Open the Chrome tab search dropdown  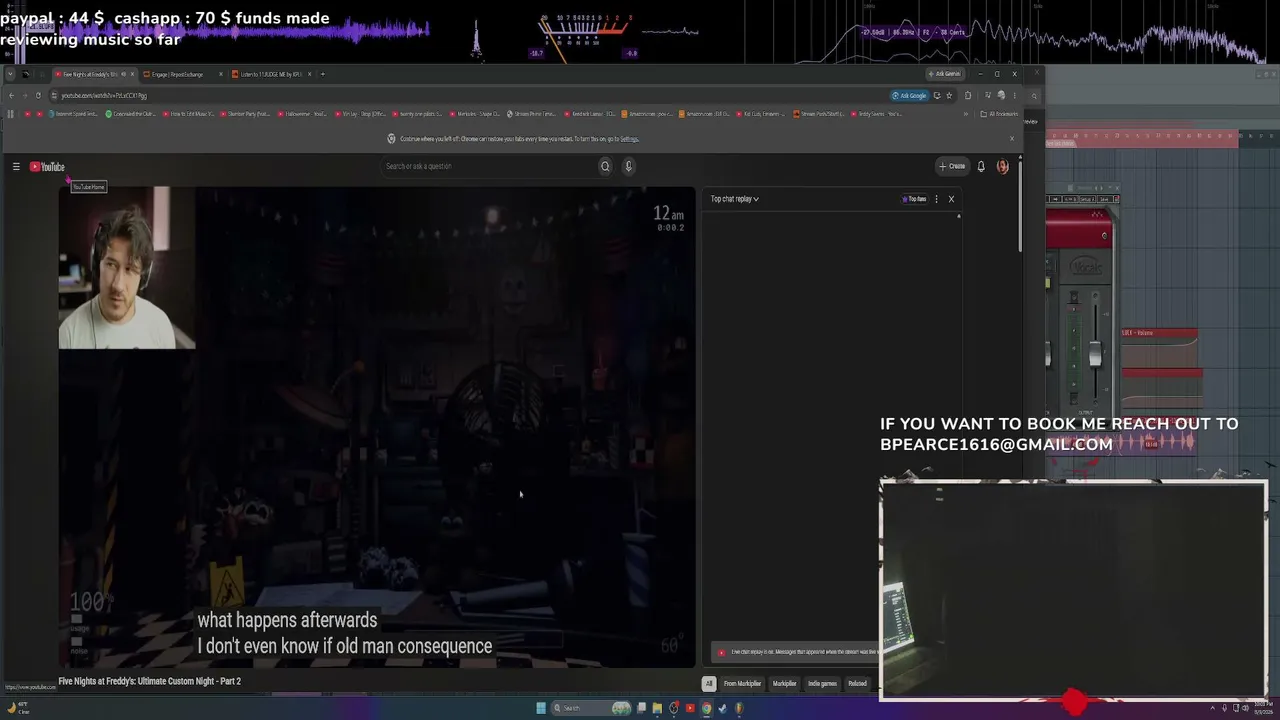[x=11, y=74]
